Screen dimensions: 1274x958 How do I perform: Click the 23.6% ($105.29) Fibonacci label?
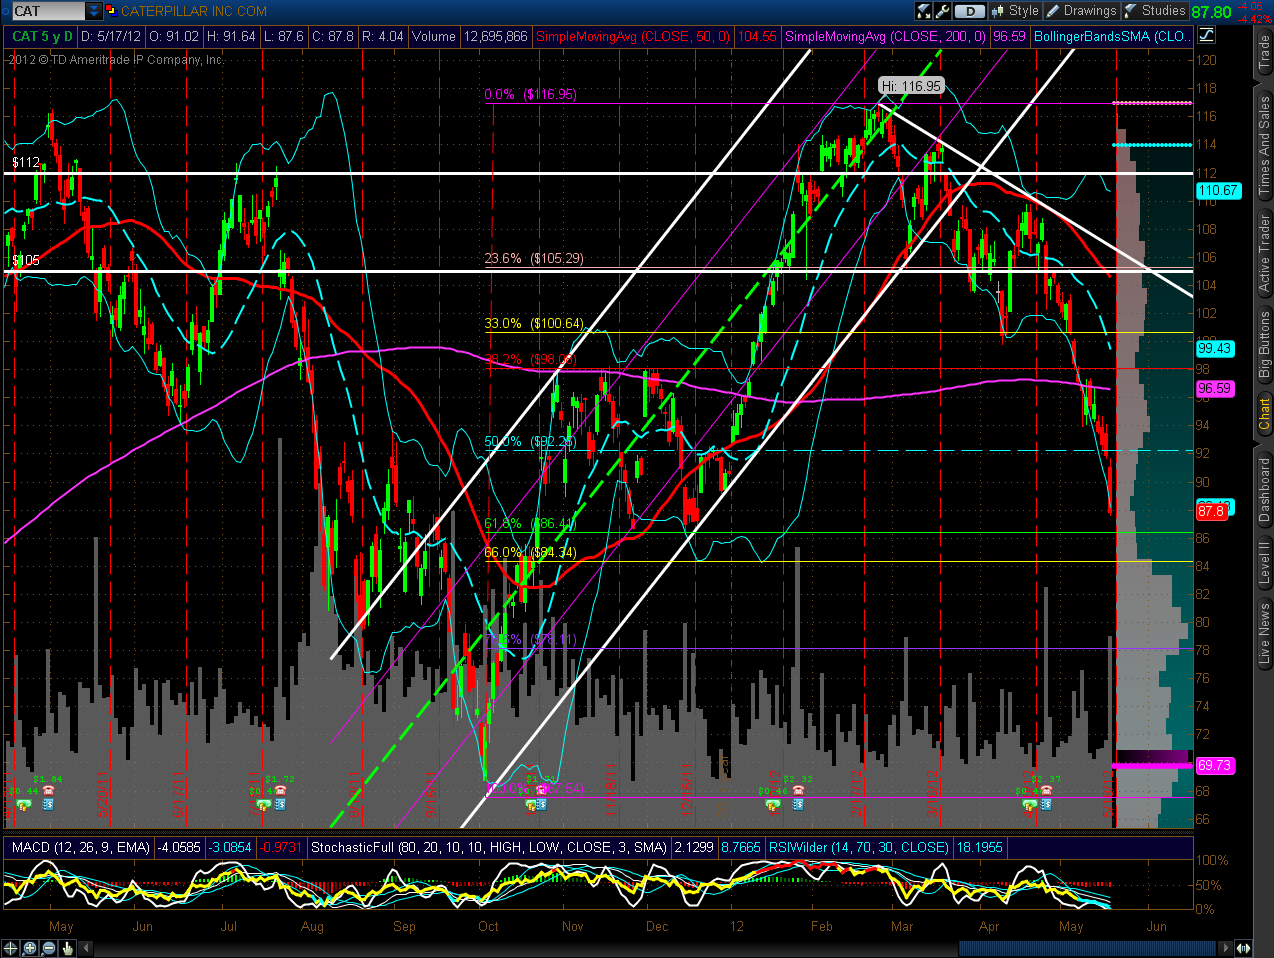coord(534,258)
